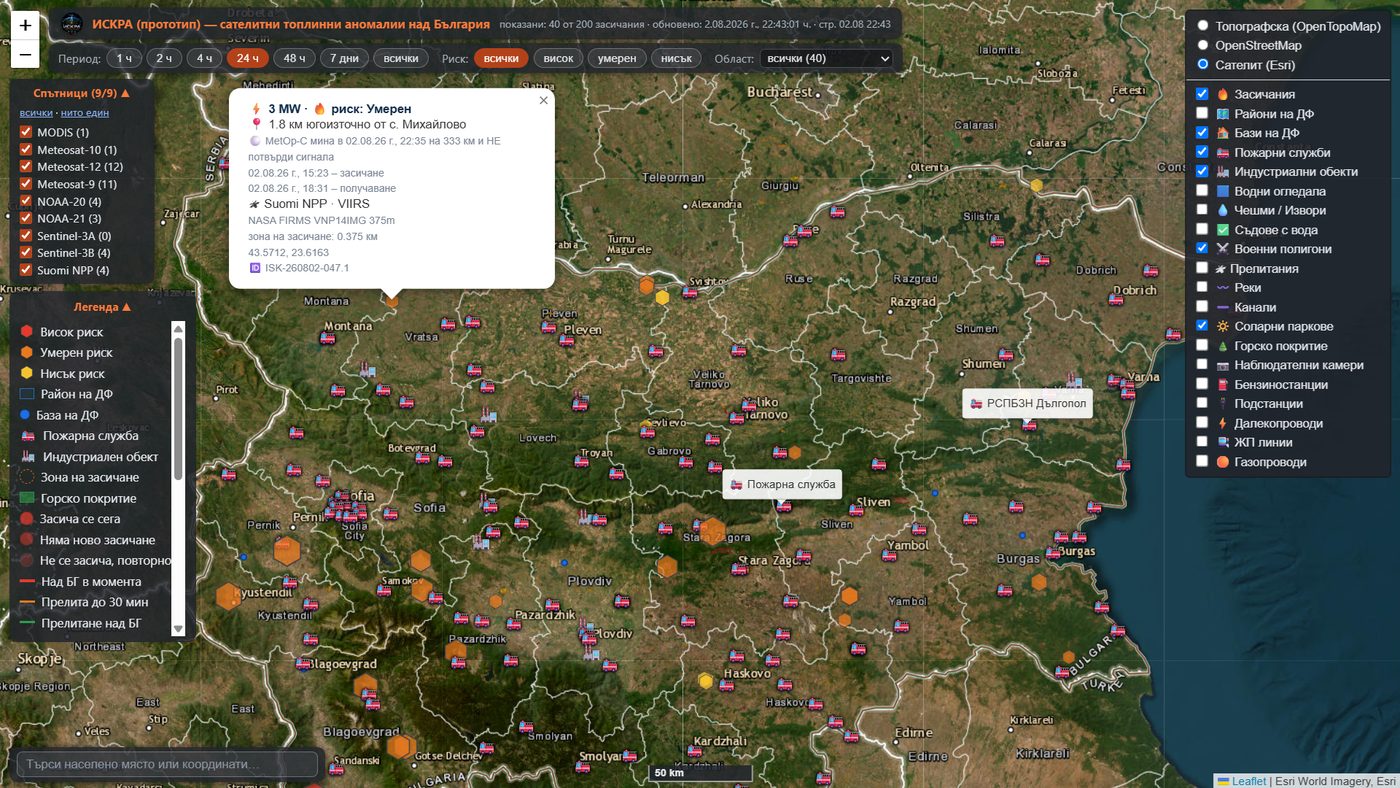The image size is (1400, 788).
Task: Click the ИСКРА logo in the header
Action: pos(71,24)
